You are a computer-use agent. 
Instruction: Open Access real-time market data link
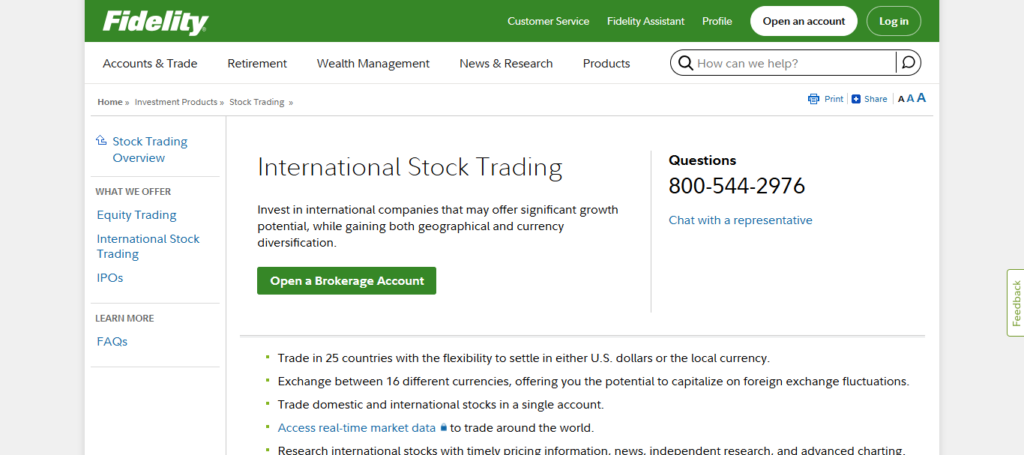[x=357, y=428]
